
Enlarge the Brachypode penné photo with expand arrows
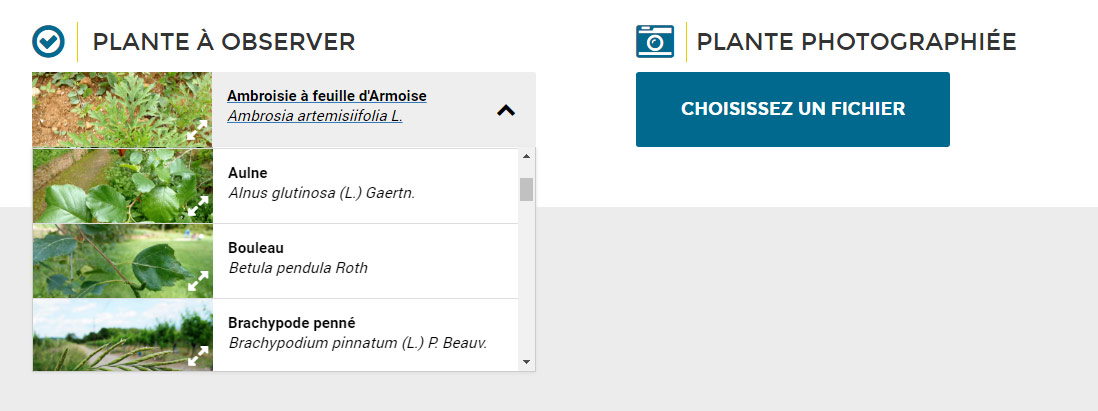point(198,356)
